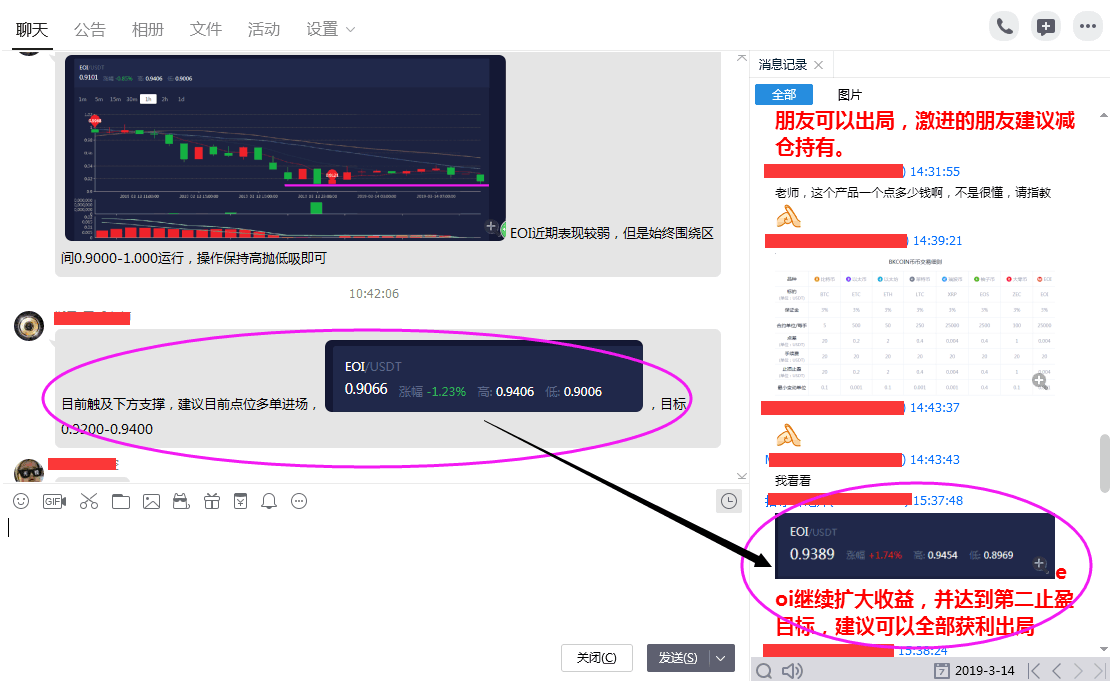Open the emoji picker in the chat toolbar
Viewport: 1110px width, 681px height.
point(21,501)
